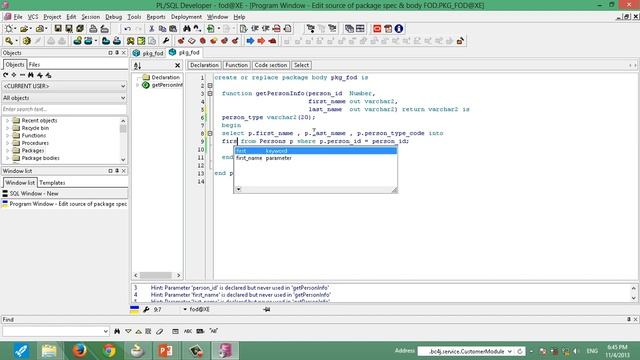Open the File menu
Screen dimensions: 640x360
[18, 17]
